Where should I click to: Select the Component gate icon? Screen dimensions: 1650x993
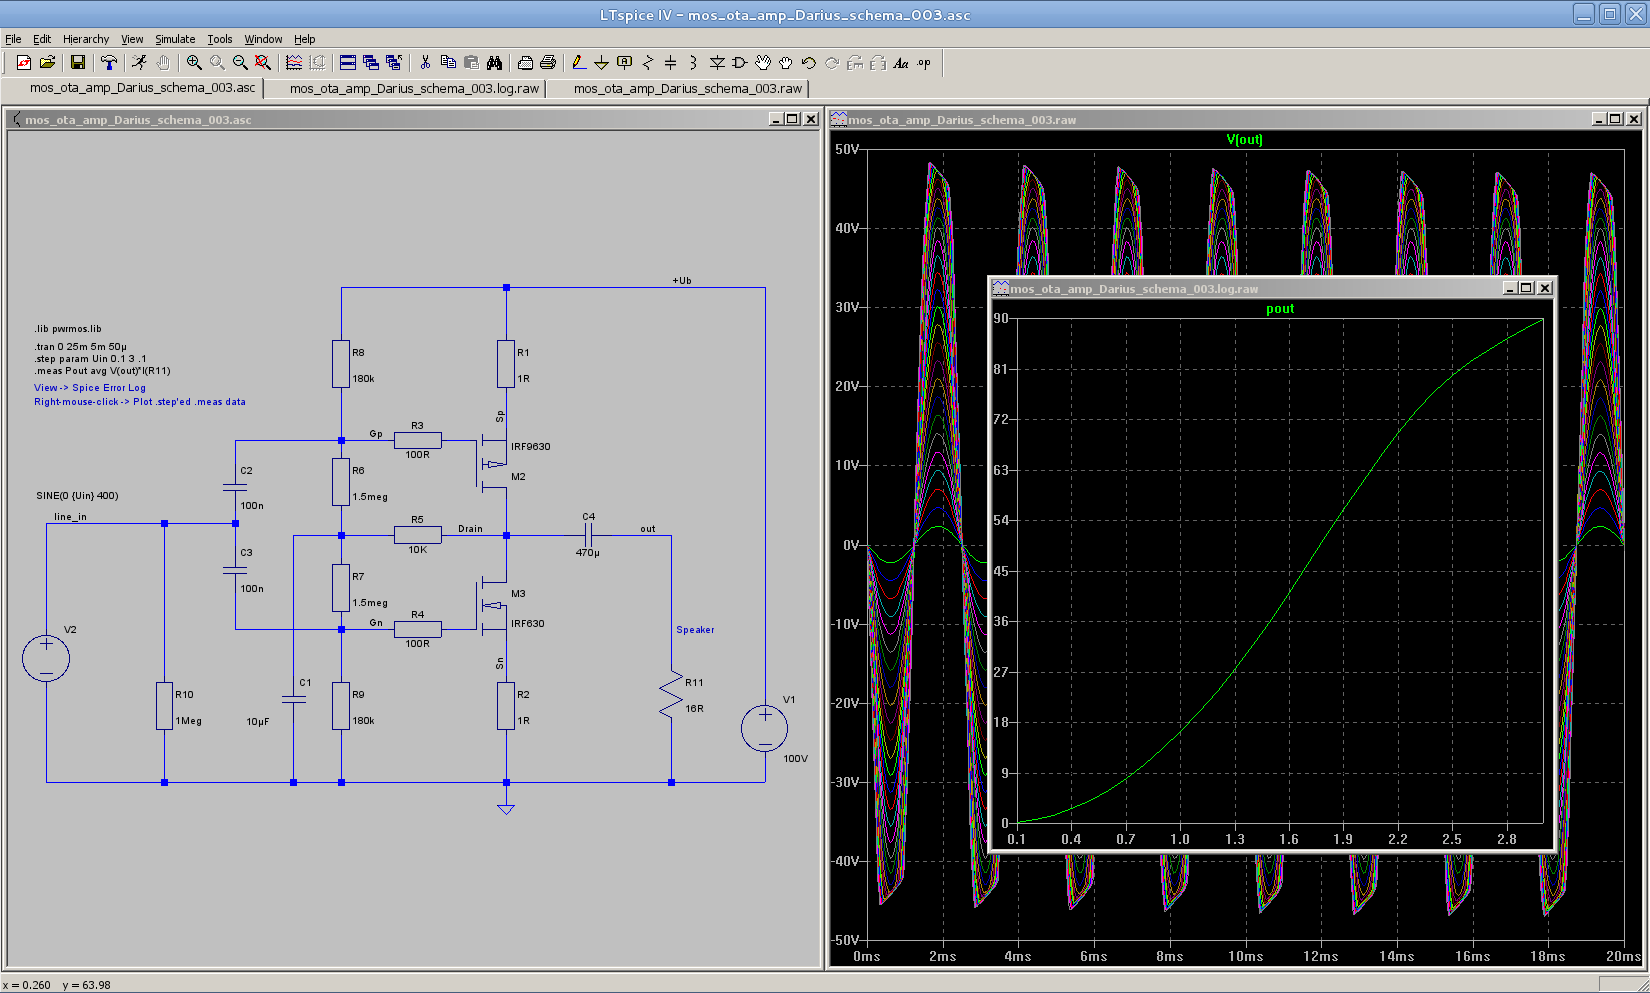[x=740, y=63]
